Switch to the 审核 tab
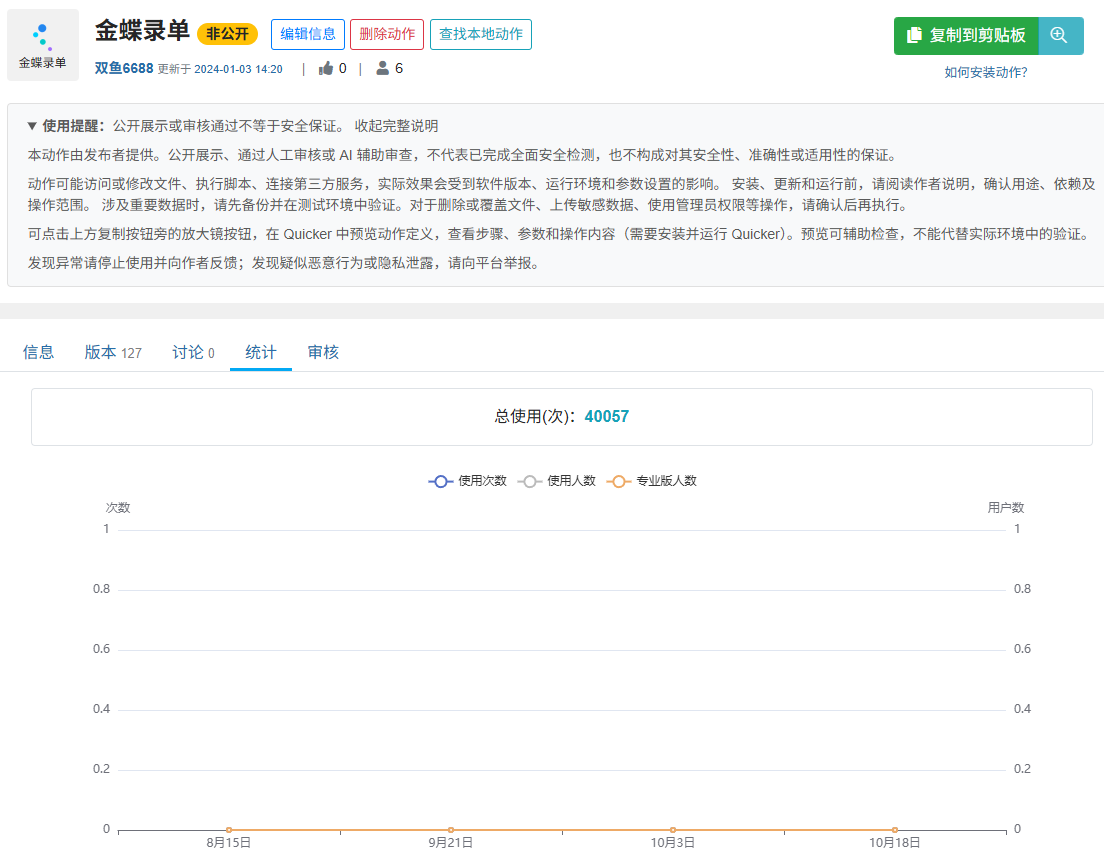The height and width of the screenshot is (860, 1104). point(323,352)
